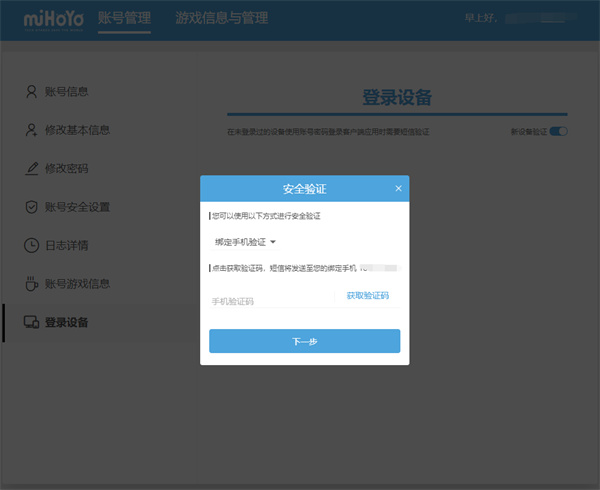Click the devices icon beside 登录设备
The image size is (600, 490).
(x=31, y=322)
